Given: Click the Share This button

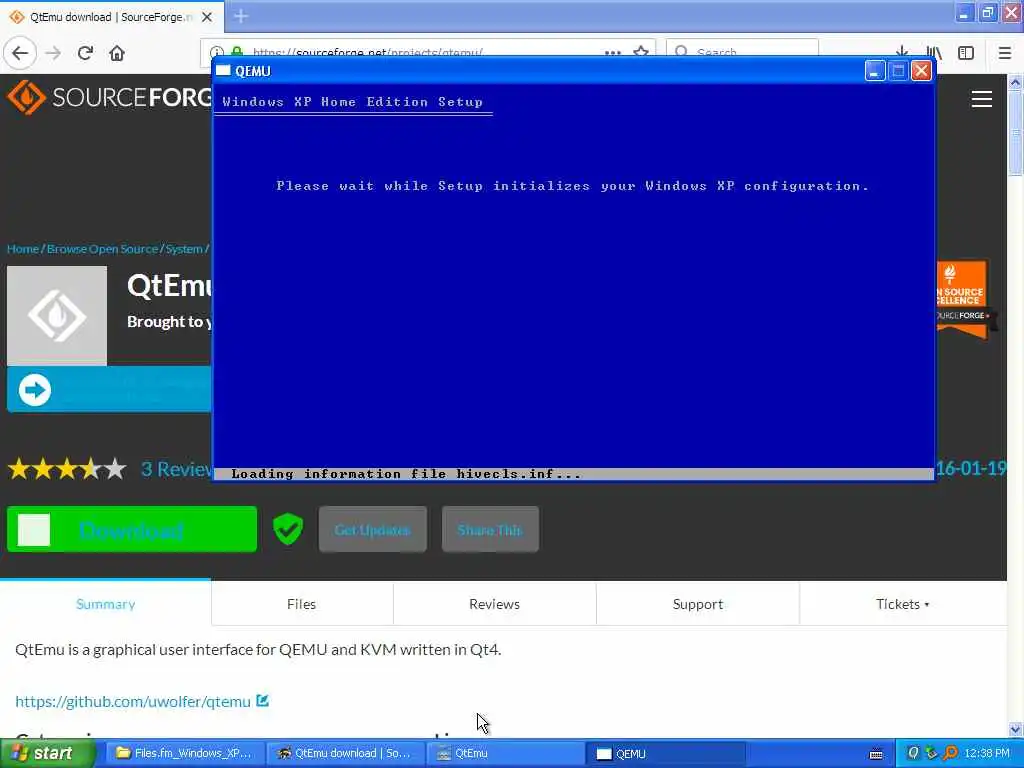Looking at the screenshot, I should pos(490,530).
